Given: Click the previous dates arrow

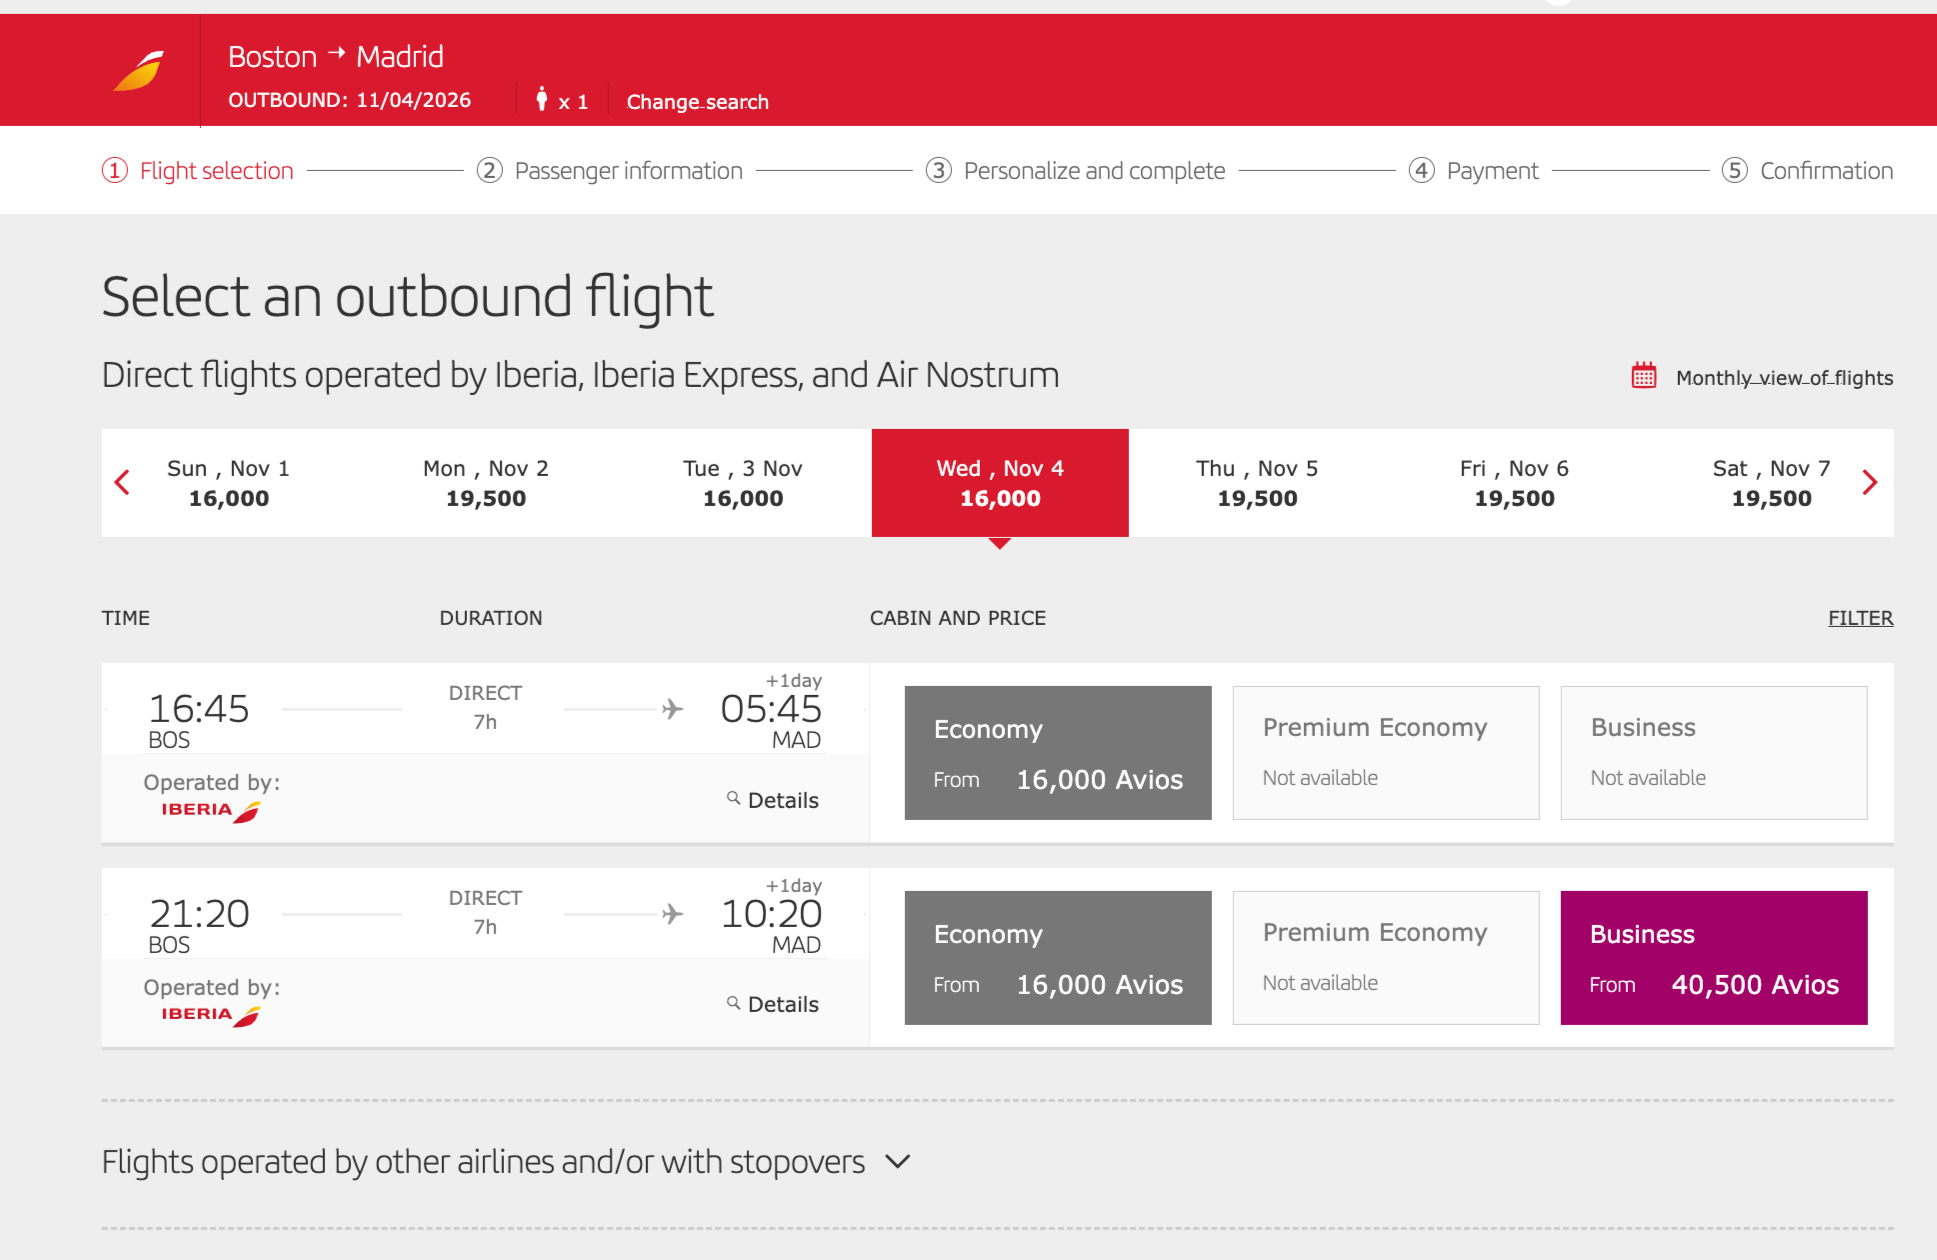Looking at the screenshot, I should click(122, 483).
